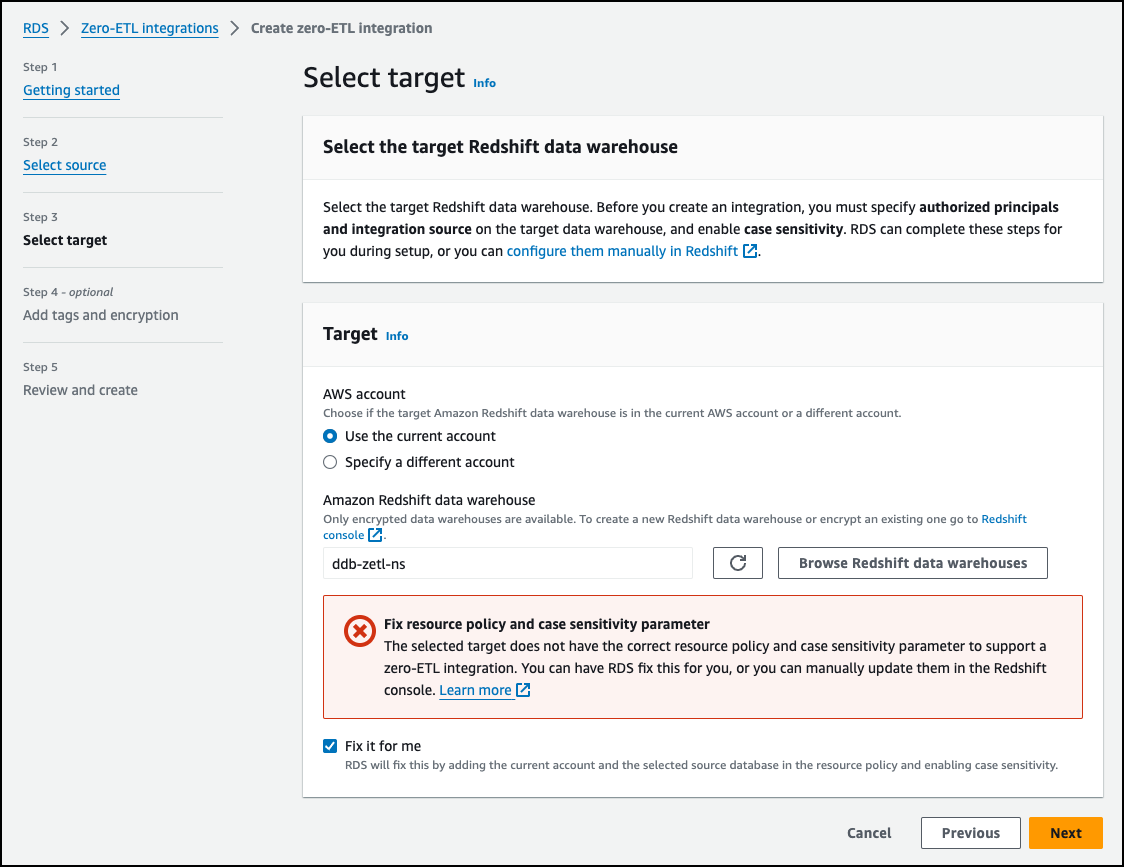This screenshot has width=1124, height=867.
Task: Click the Previous button
Action: pyautogui.click(x=970, y=833)
